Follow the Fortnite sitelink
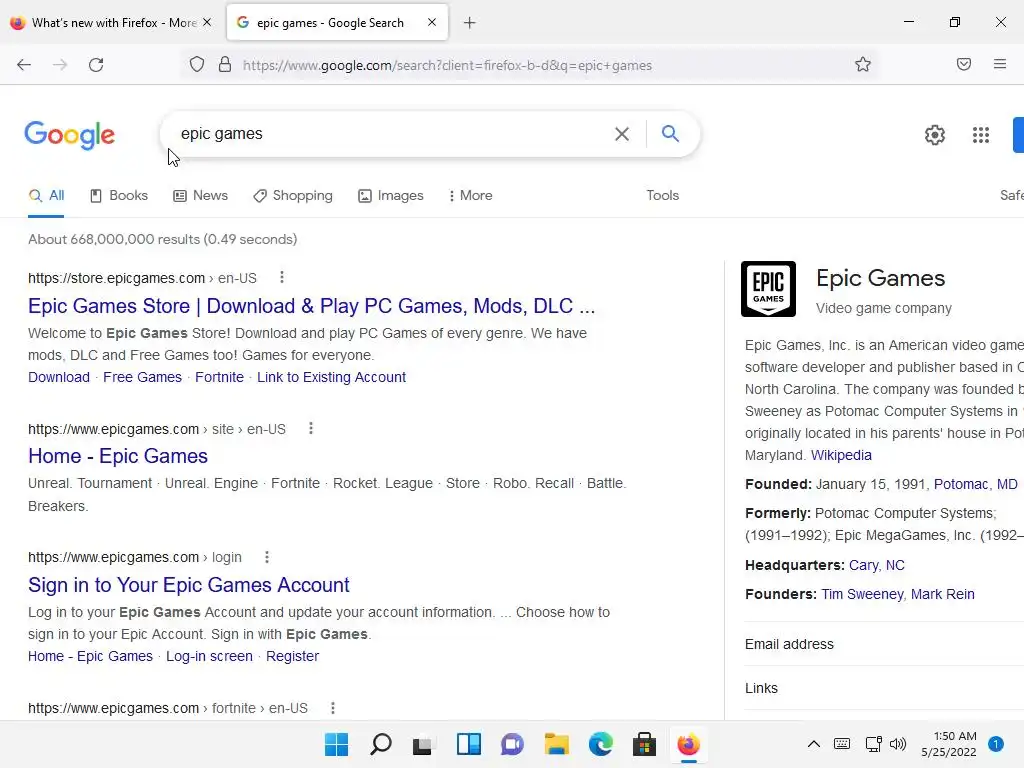Viewport: 1024px width, 768px height. click(219, 377)
